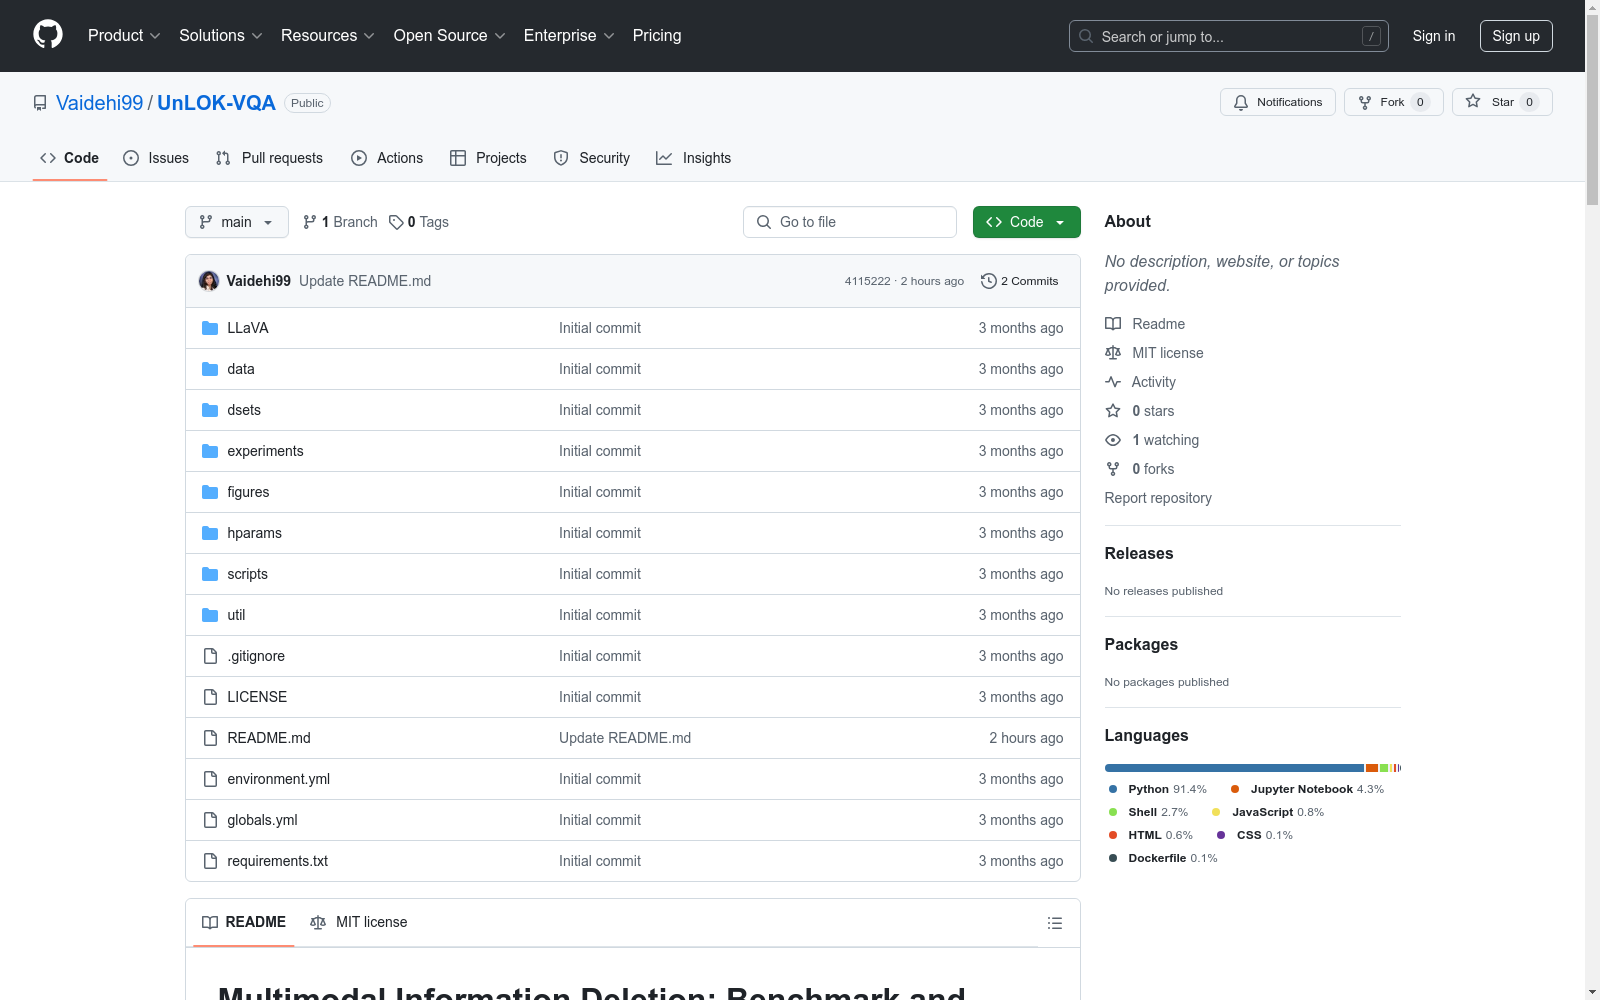Click the environment.yml file icon
Viewport: 1600px width, 1000px height.
(x=210, y=779)
